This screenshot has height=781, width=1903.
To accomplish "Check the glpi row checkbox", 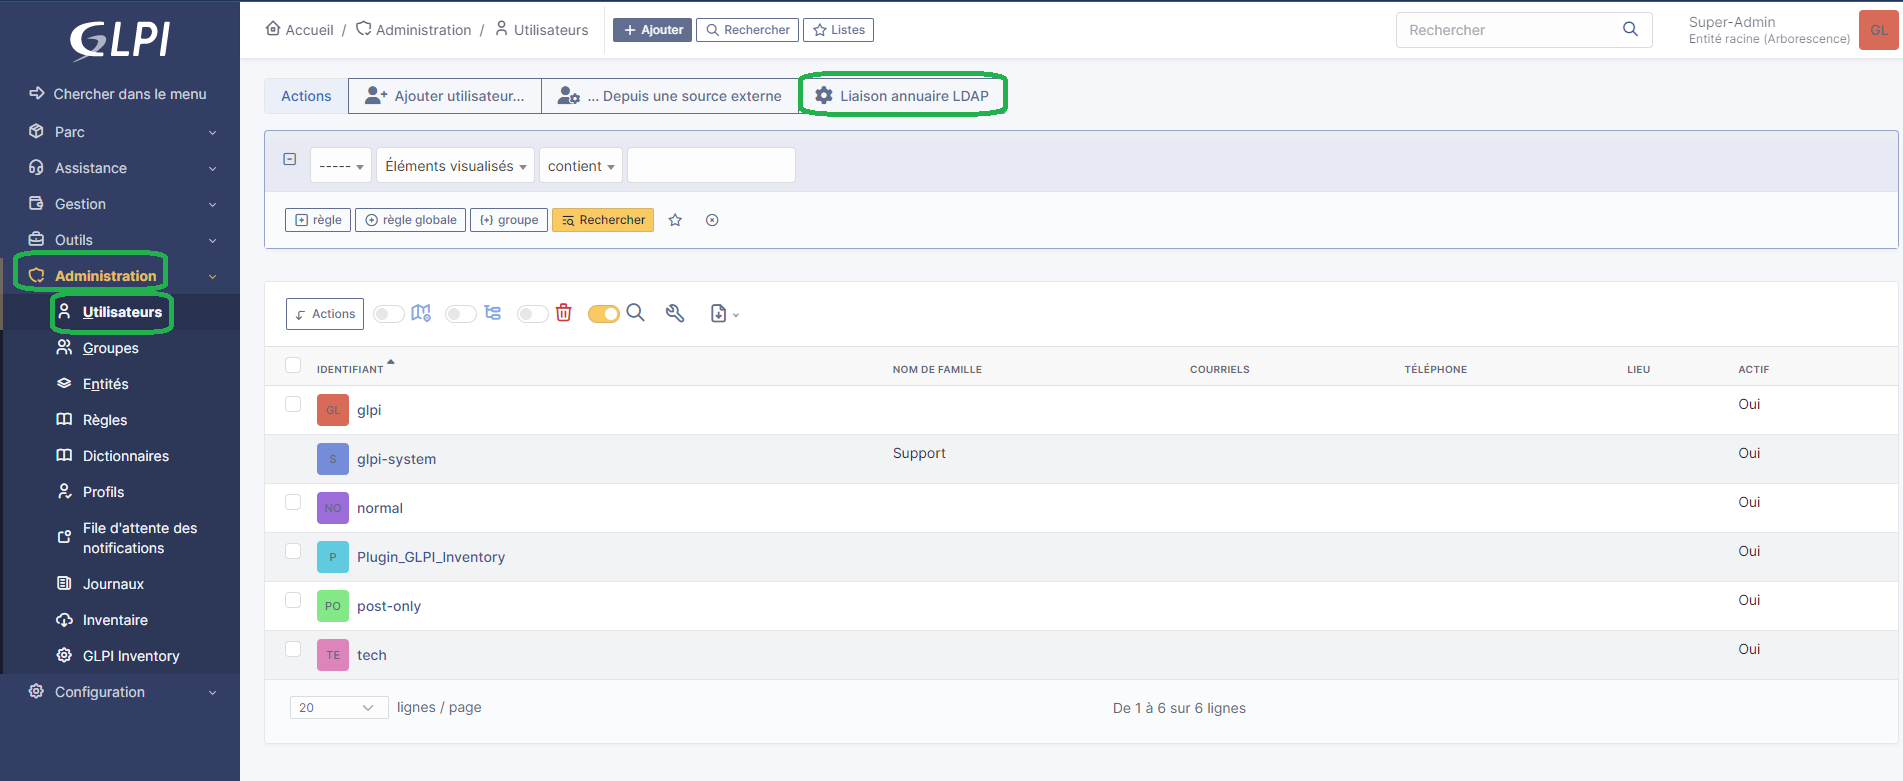I will (293, 404).
